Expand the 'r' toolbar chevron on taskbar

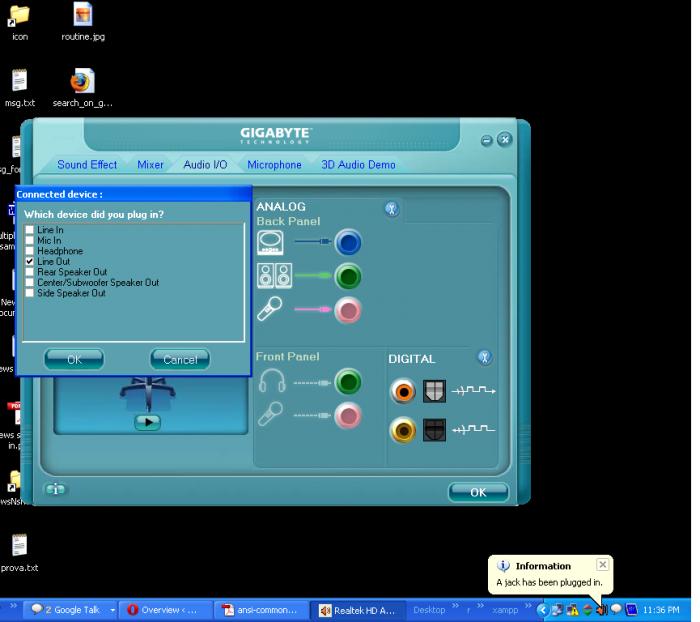tap(480, 606)
